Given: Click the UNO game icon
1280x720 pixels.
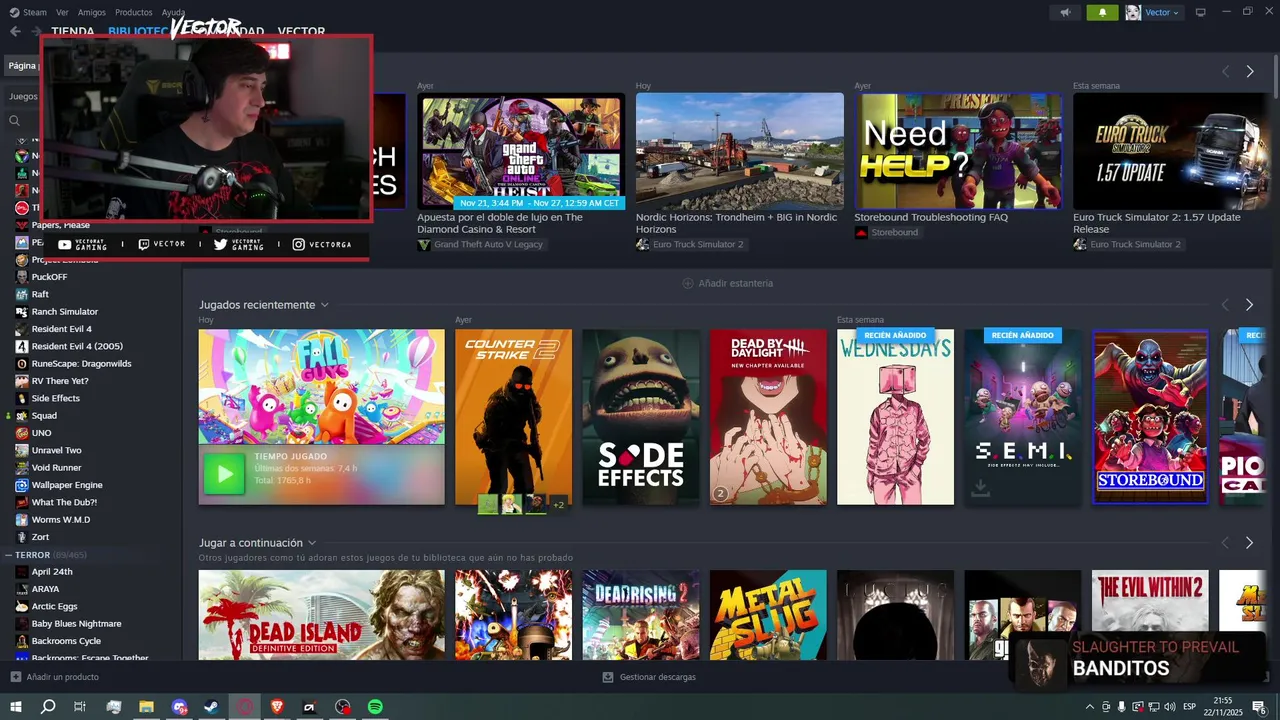Looking at the screenshot, I should tap(22, 433).
